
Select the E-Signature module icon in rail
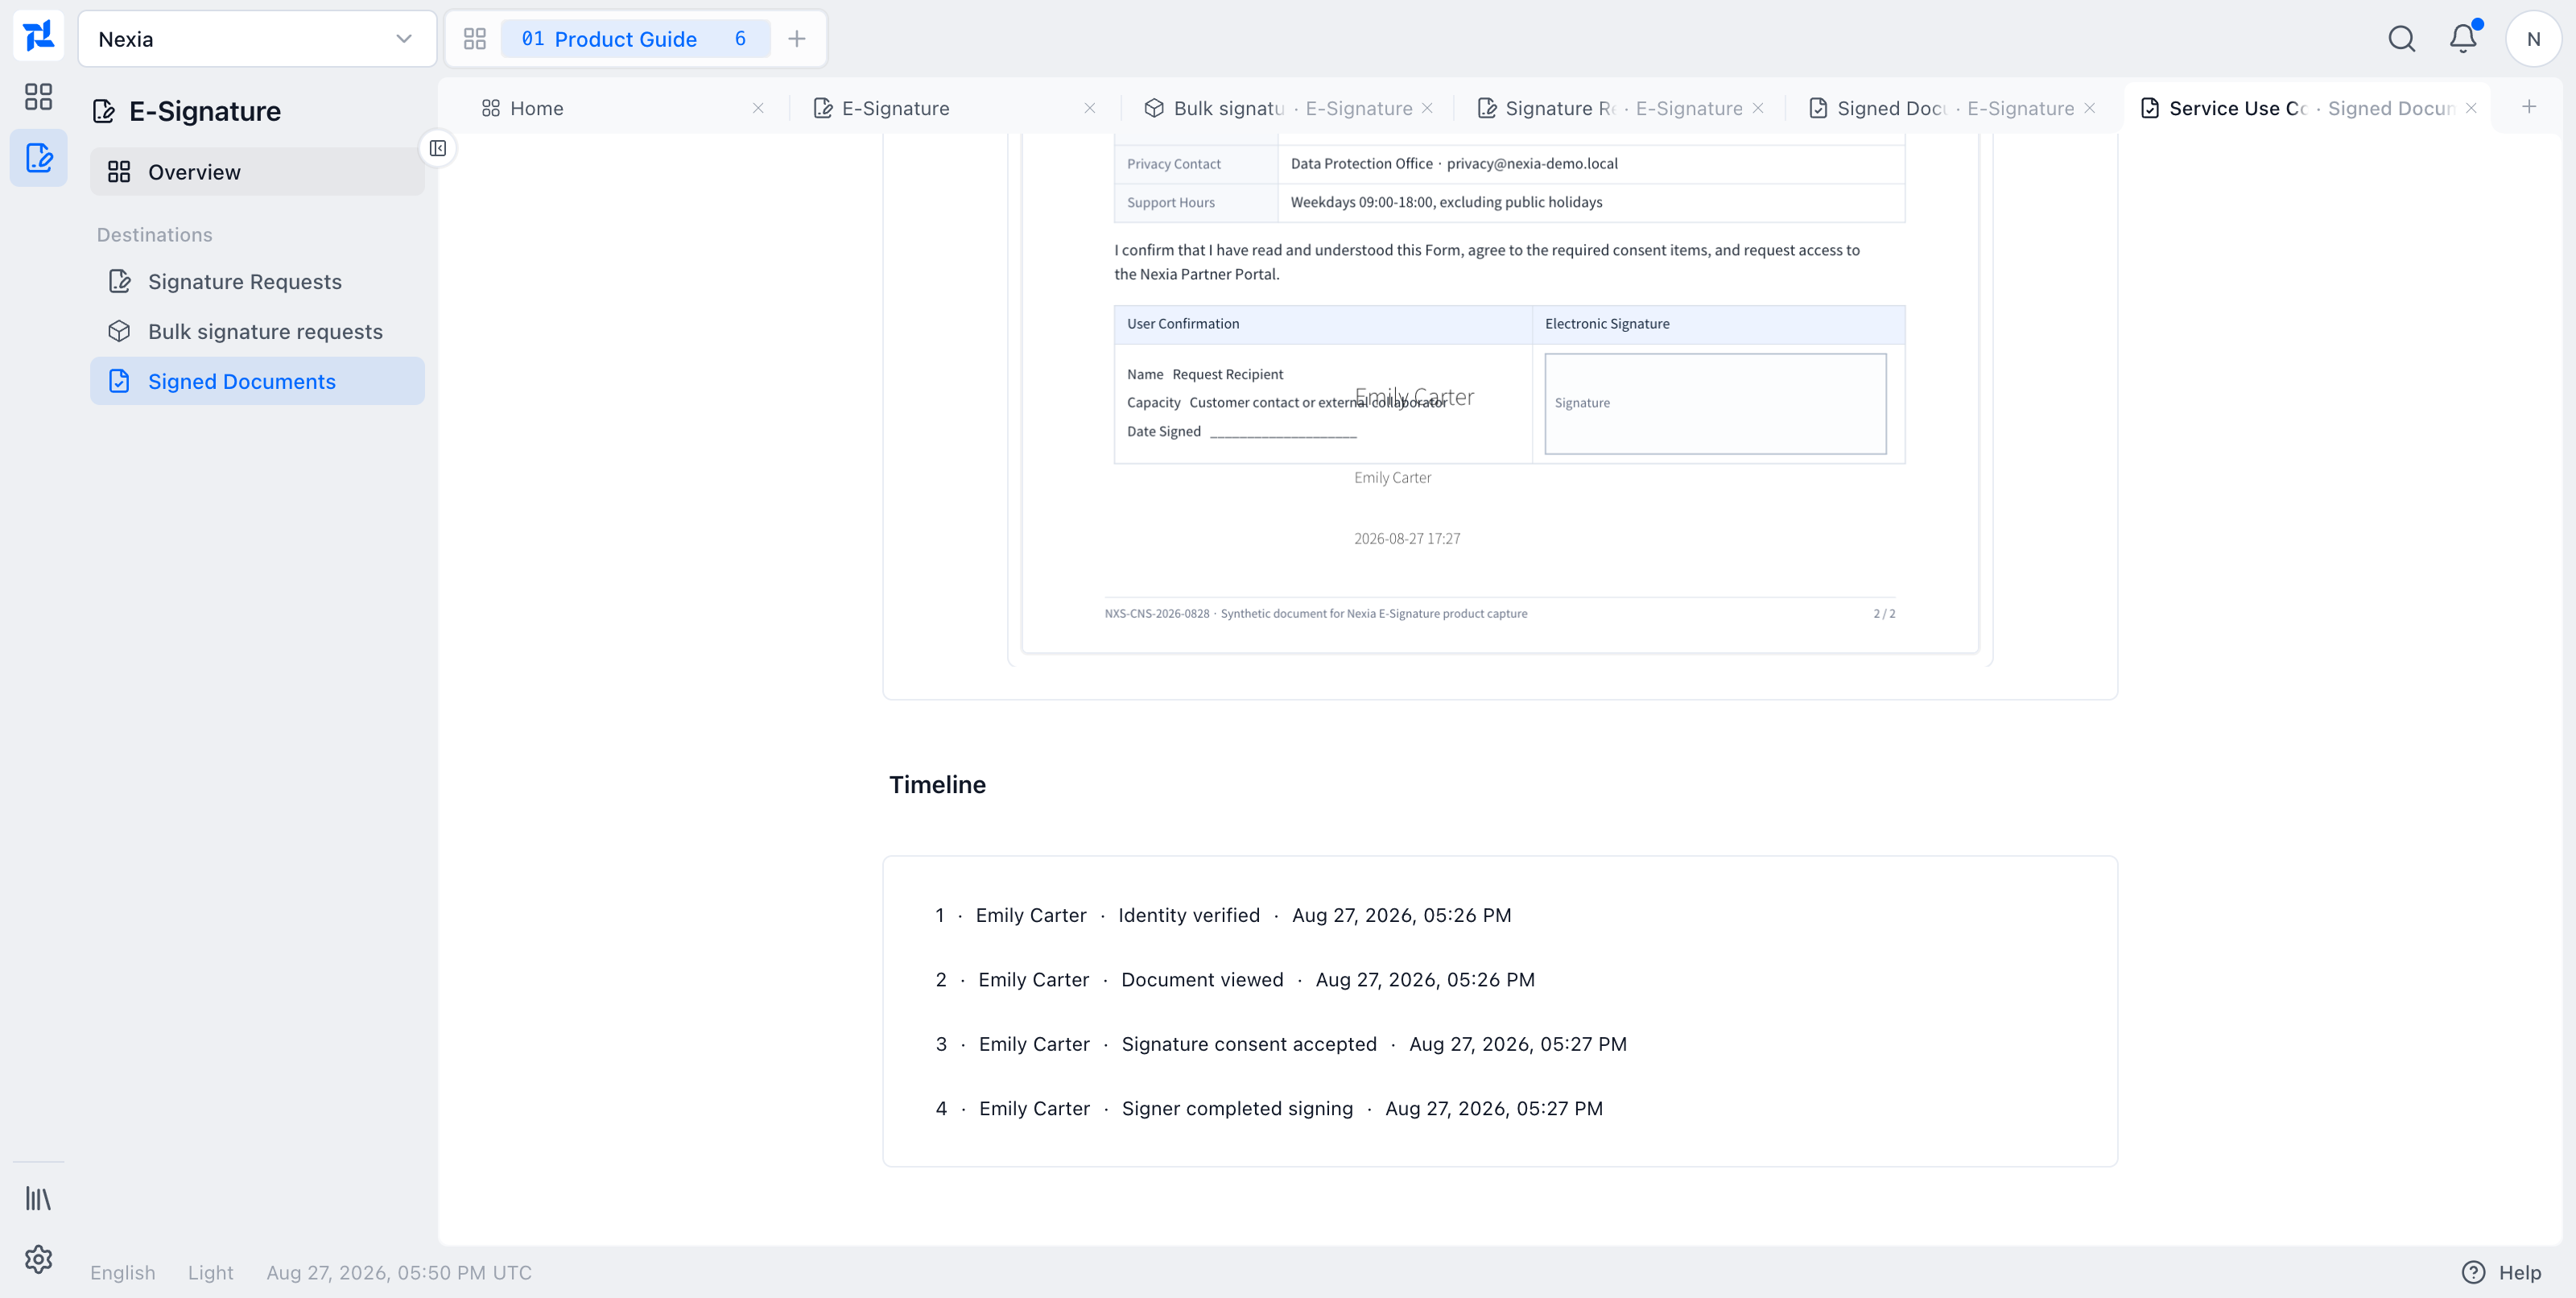(x=38, y=157)
